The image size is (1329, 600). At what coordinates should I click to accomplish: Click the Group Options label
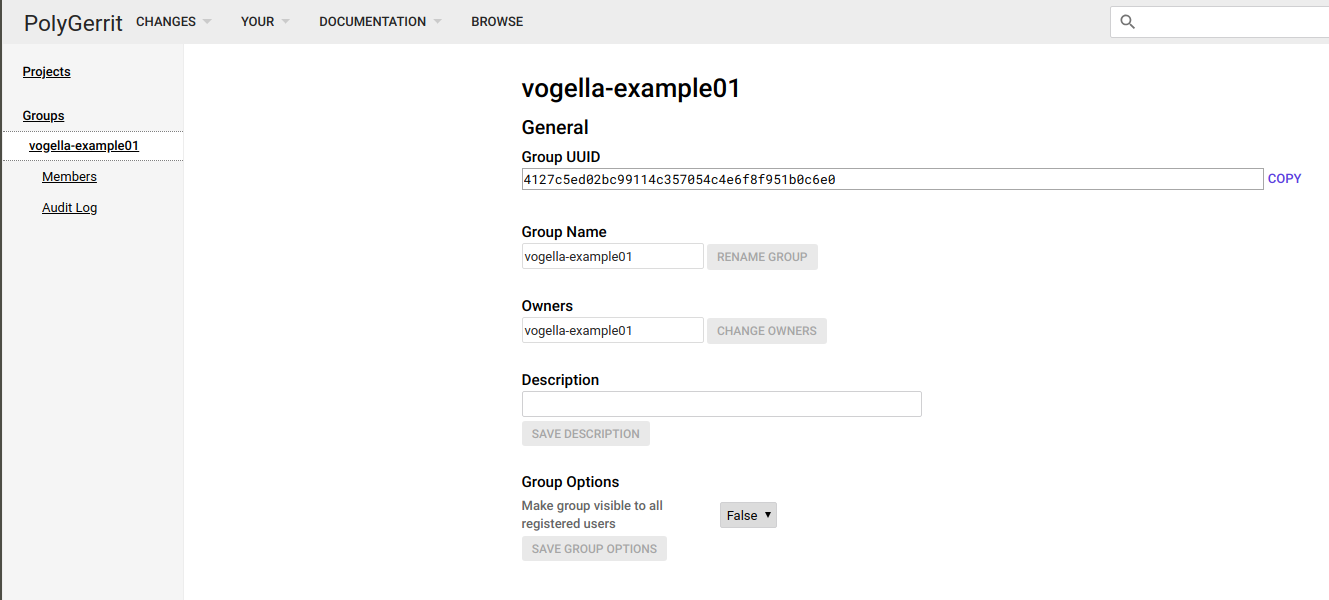coord(570,482)
